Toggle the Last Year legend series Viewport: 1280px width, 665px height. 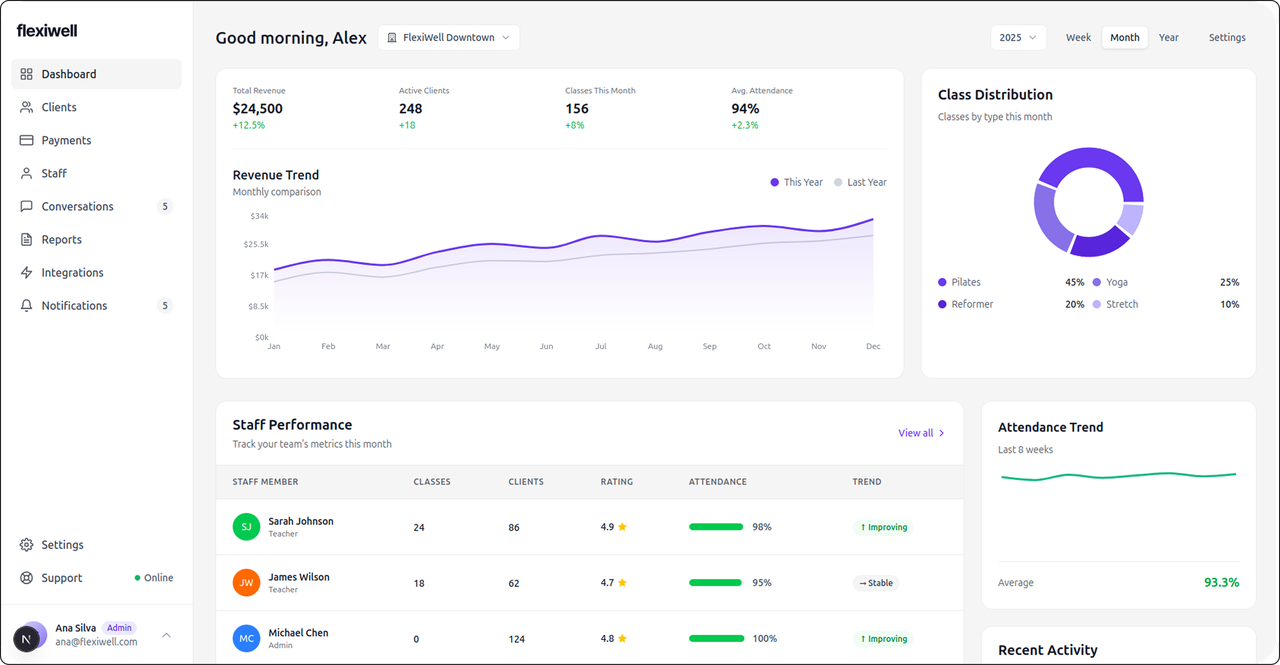pos(860,182)
